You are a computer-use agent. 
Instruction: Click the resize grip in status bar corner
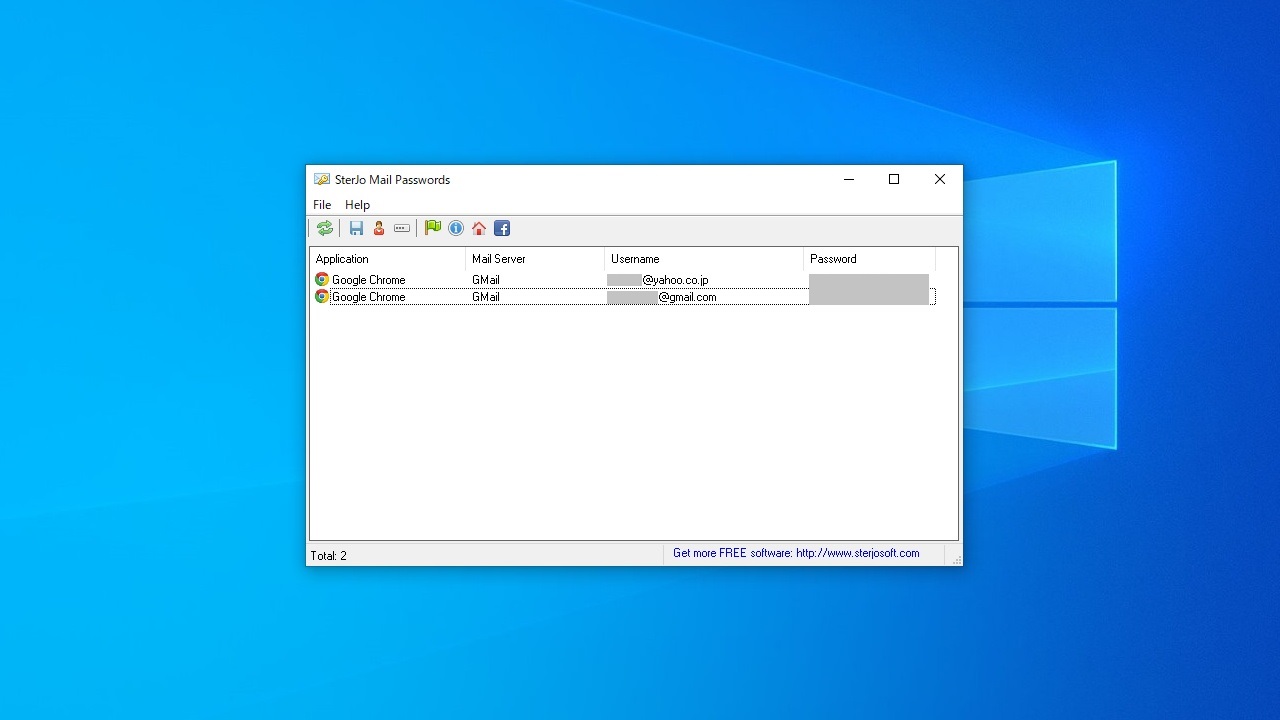point(956,559)
